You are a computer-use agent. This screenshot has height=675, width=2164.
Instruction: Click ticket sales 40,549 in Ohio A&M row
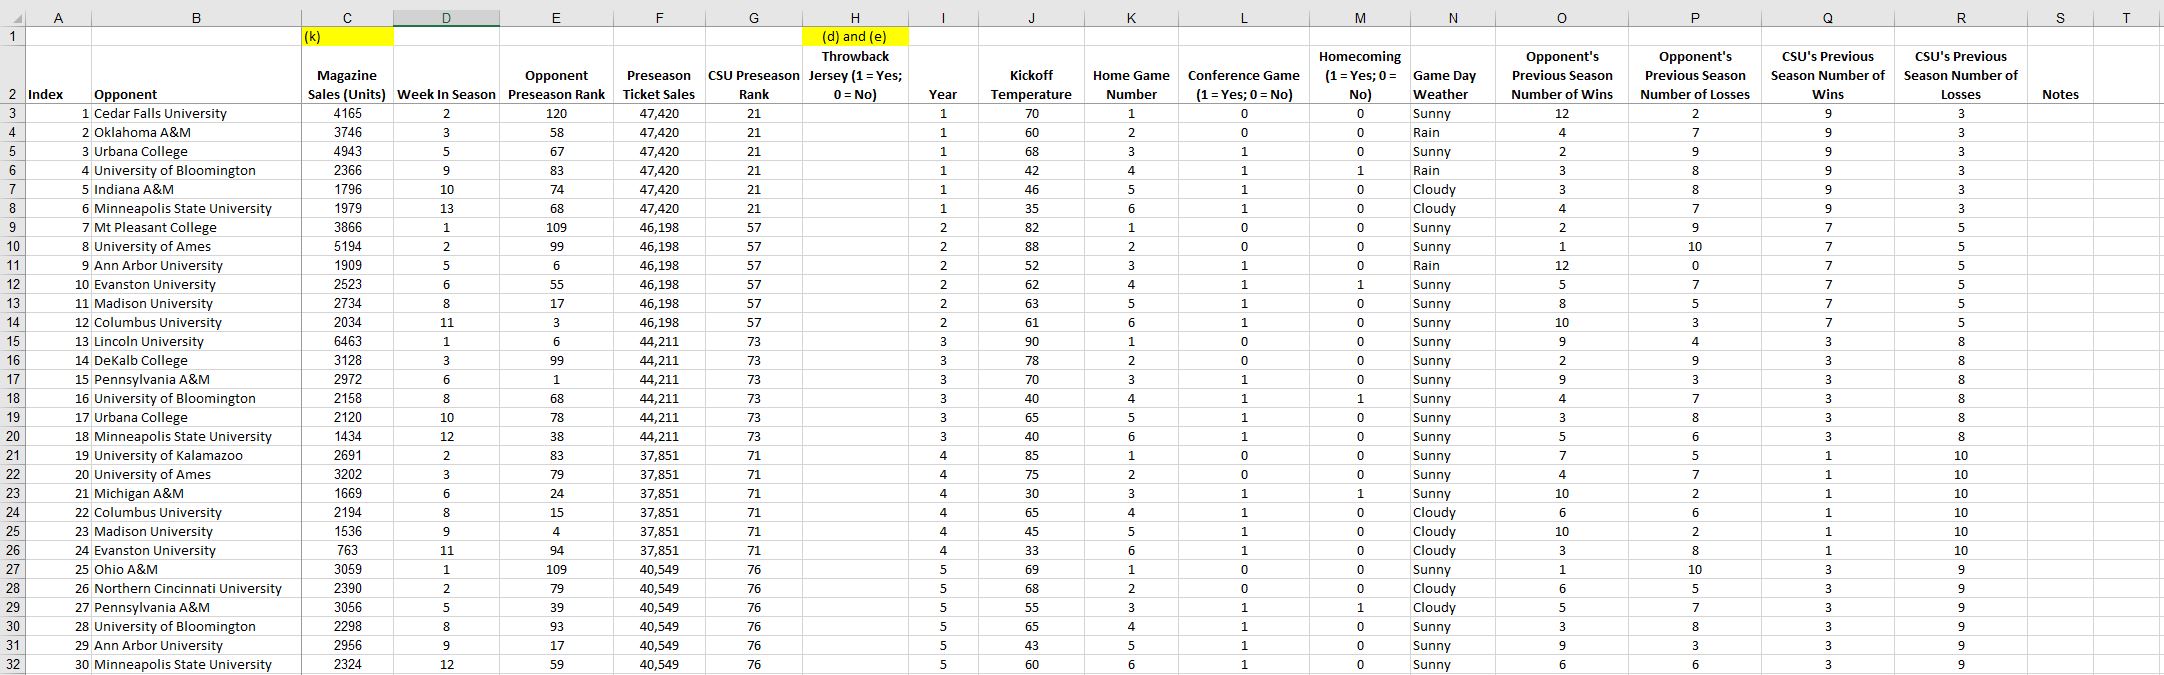click(x=659, y=569)
